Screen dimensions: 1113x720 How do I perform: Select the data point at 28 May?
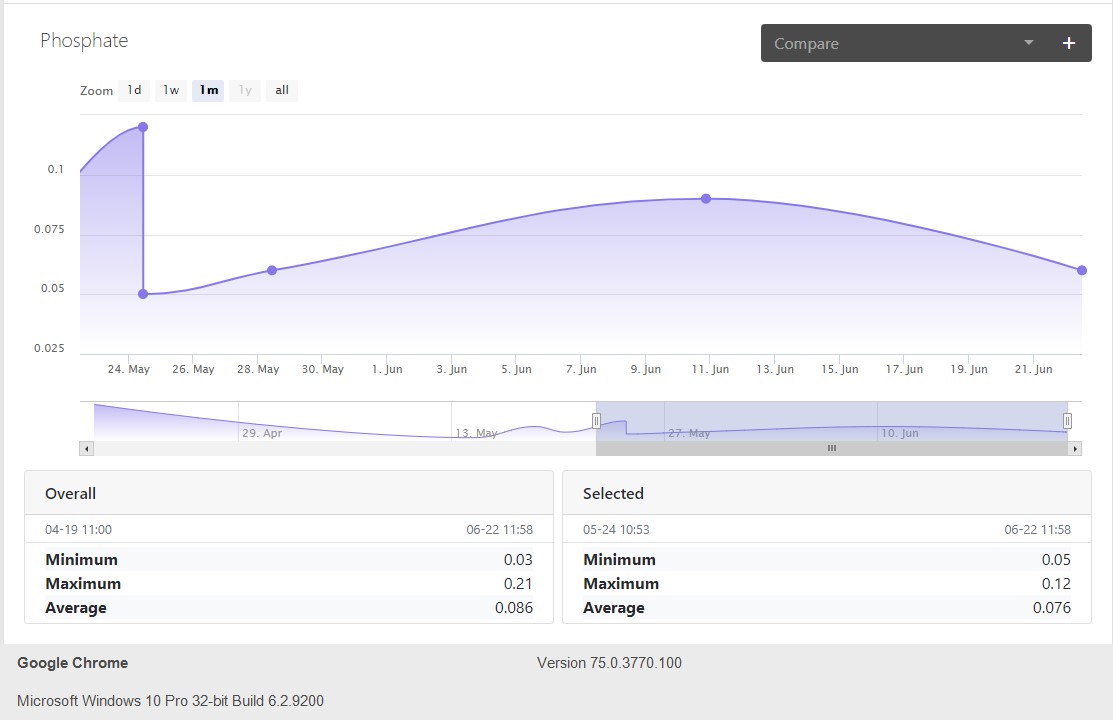click(272, 271)
